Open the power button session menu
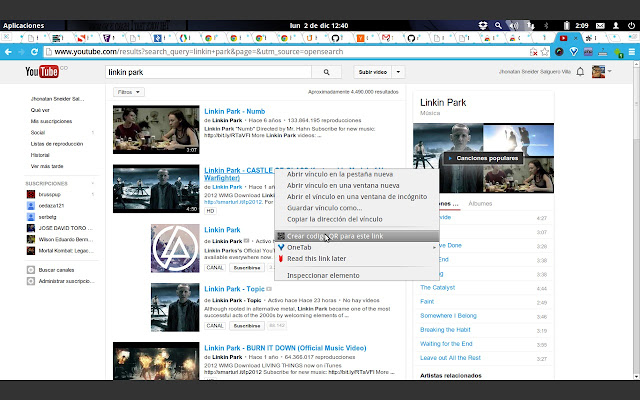This screenshot has width=640, height=400. 631,25
